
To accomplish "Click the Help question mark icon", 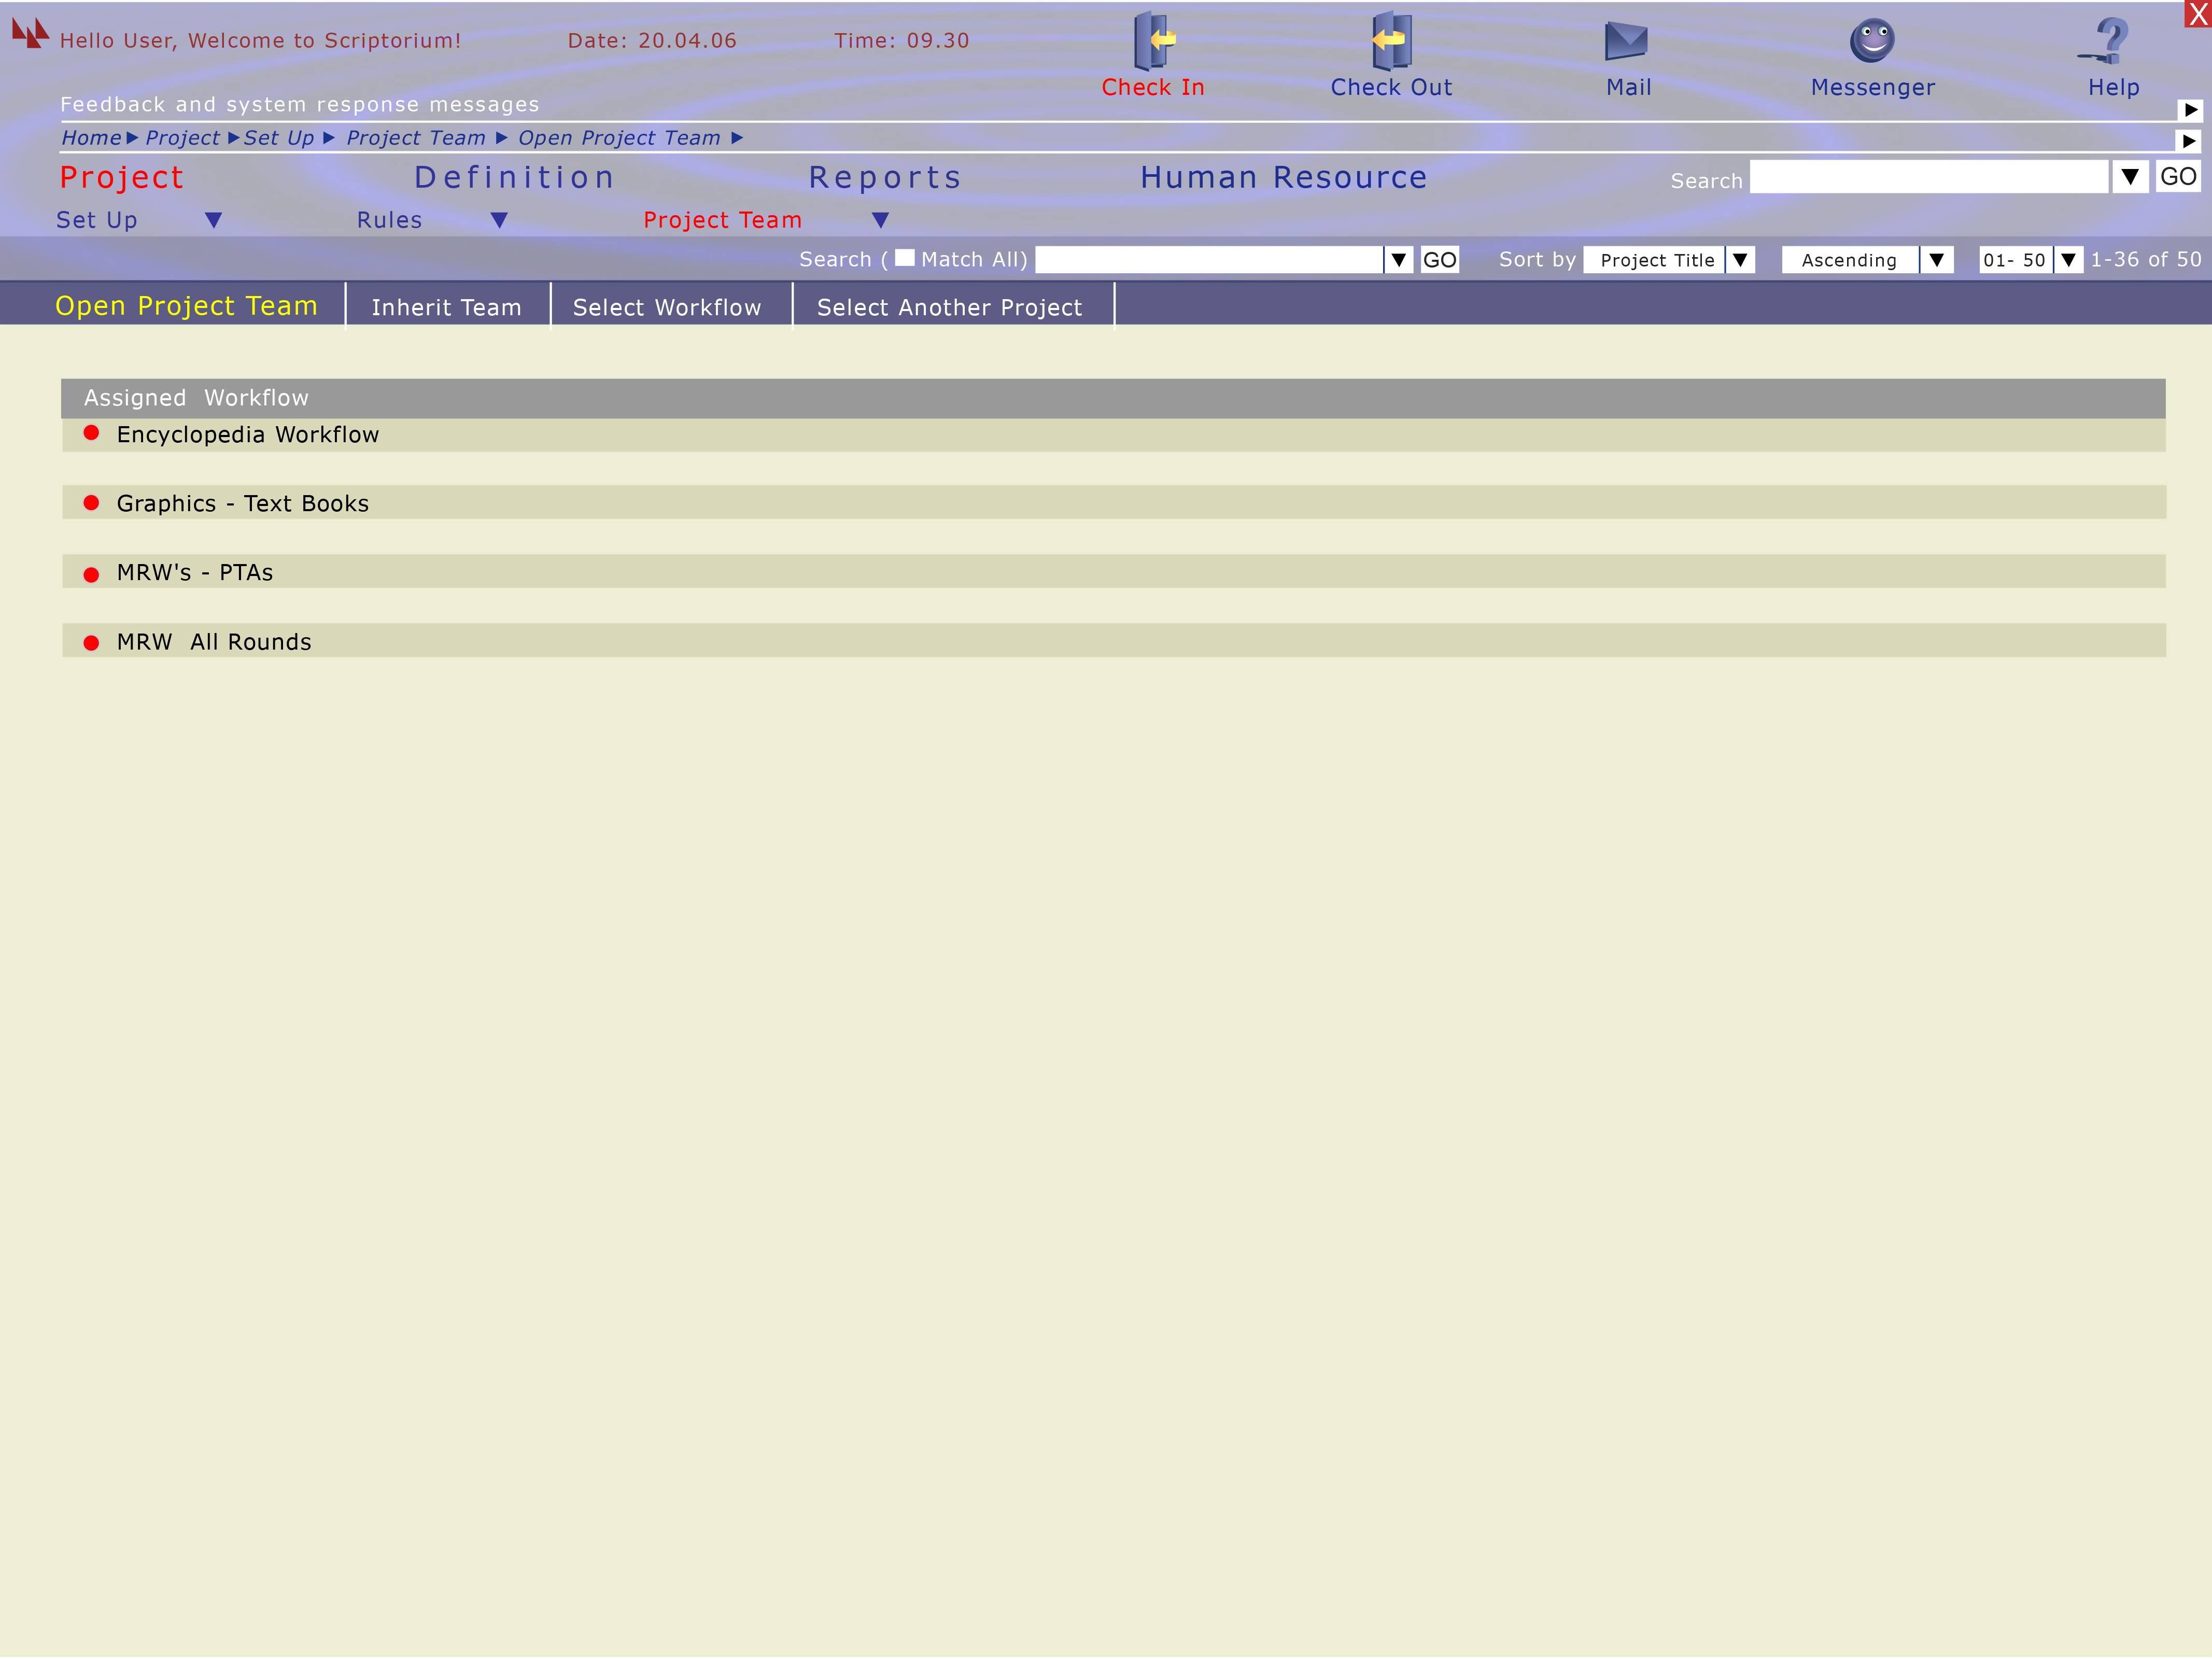I will click(x=2110, y=41).
